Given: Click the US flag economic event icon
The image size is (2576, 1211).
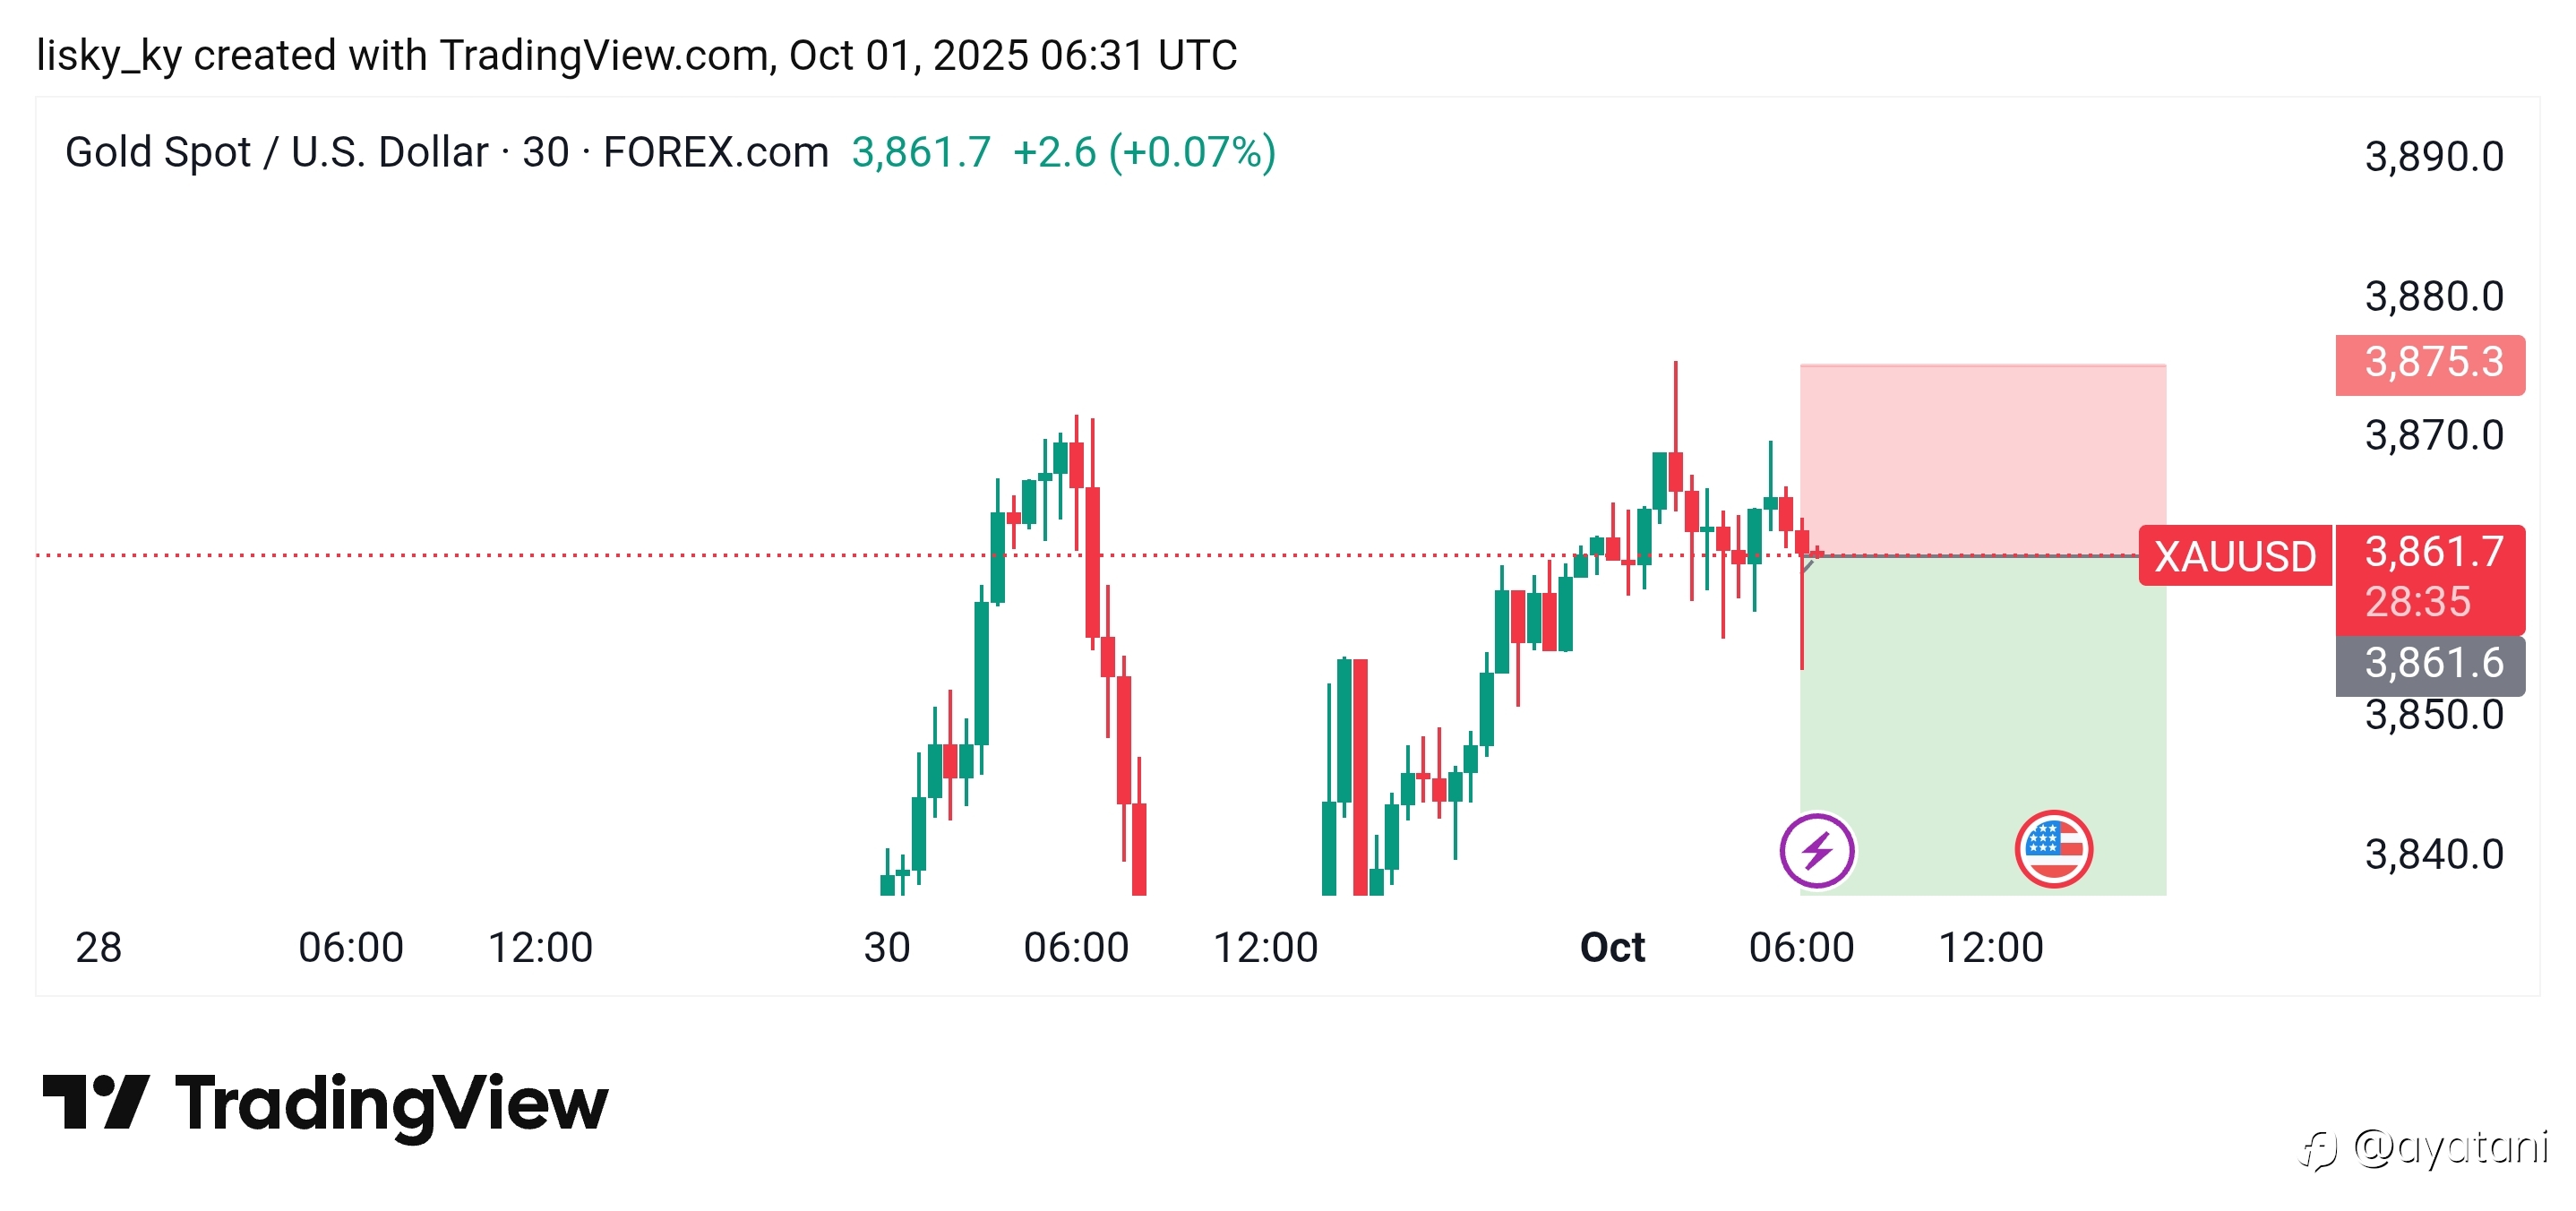Looking at the screenshot, I should point(2053,850).
